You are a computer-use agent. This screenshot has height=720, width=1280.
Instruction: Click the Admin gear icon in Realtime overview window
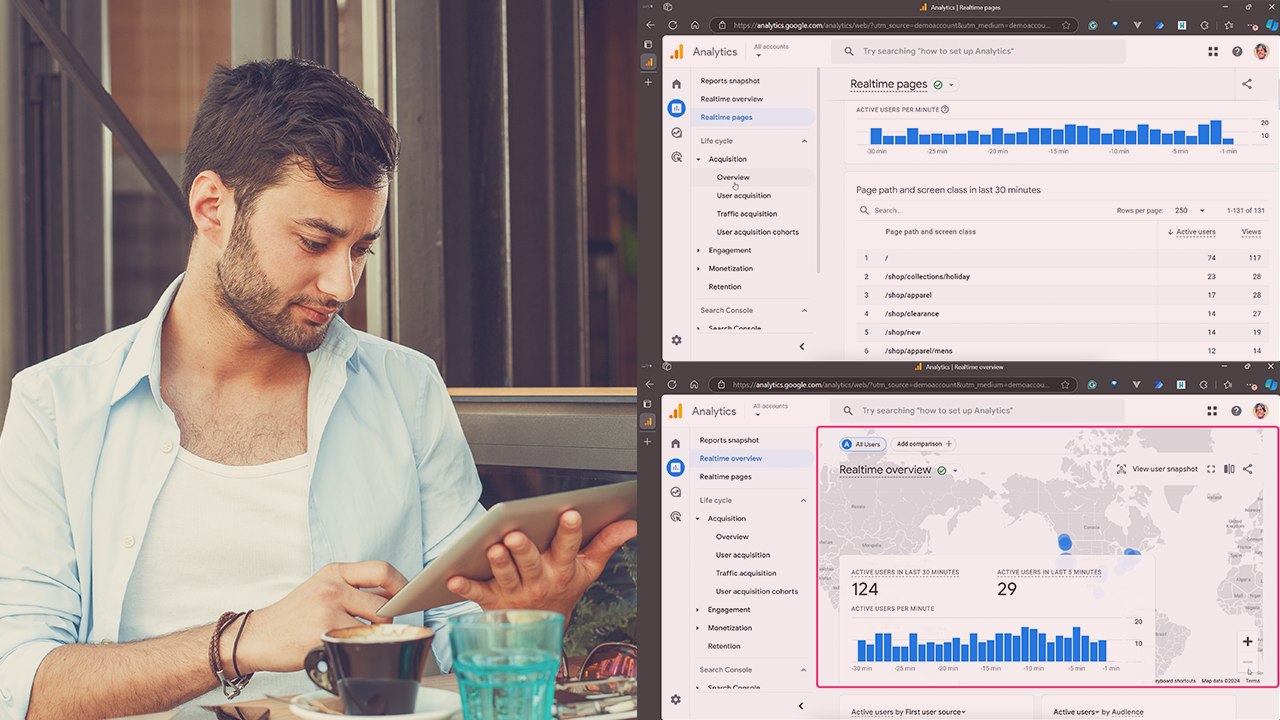676,699
